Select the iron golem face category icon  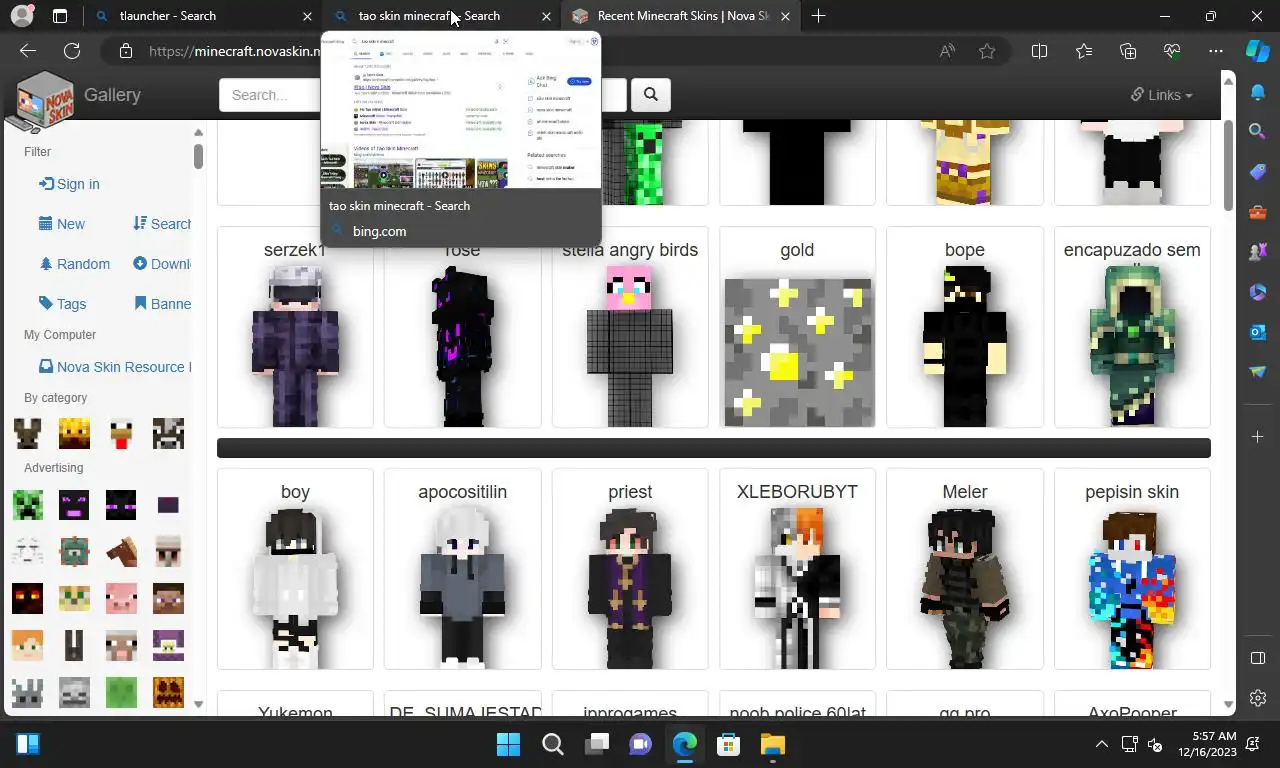168,551
